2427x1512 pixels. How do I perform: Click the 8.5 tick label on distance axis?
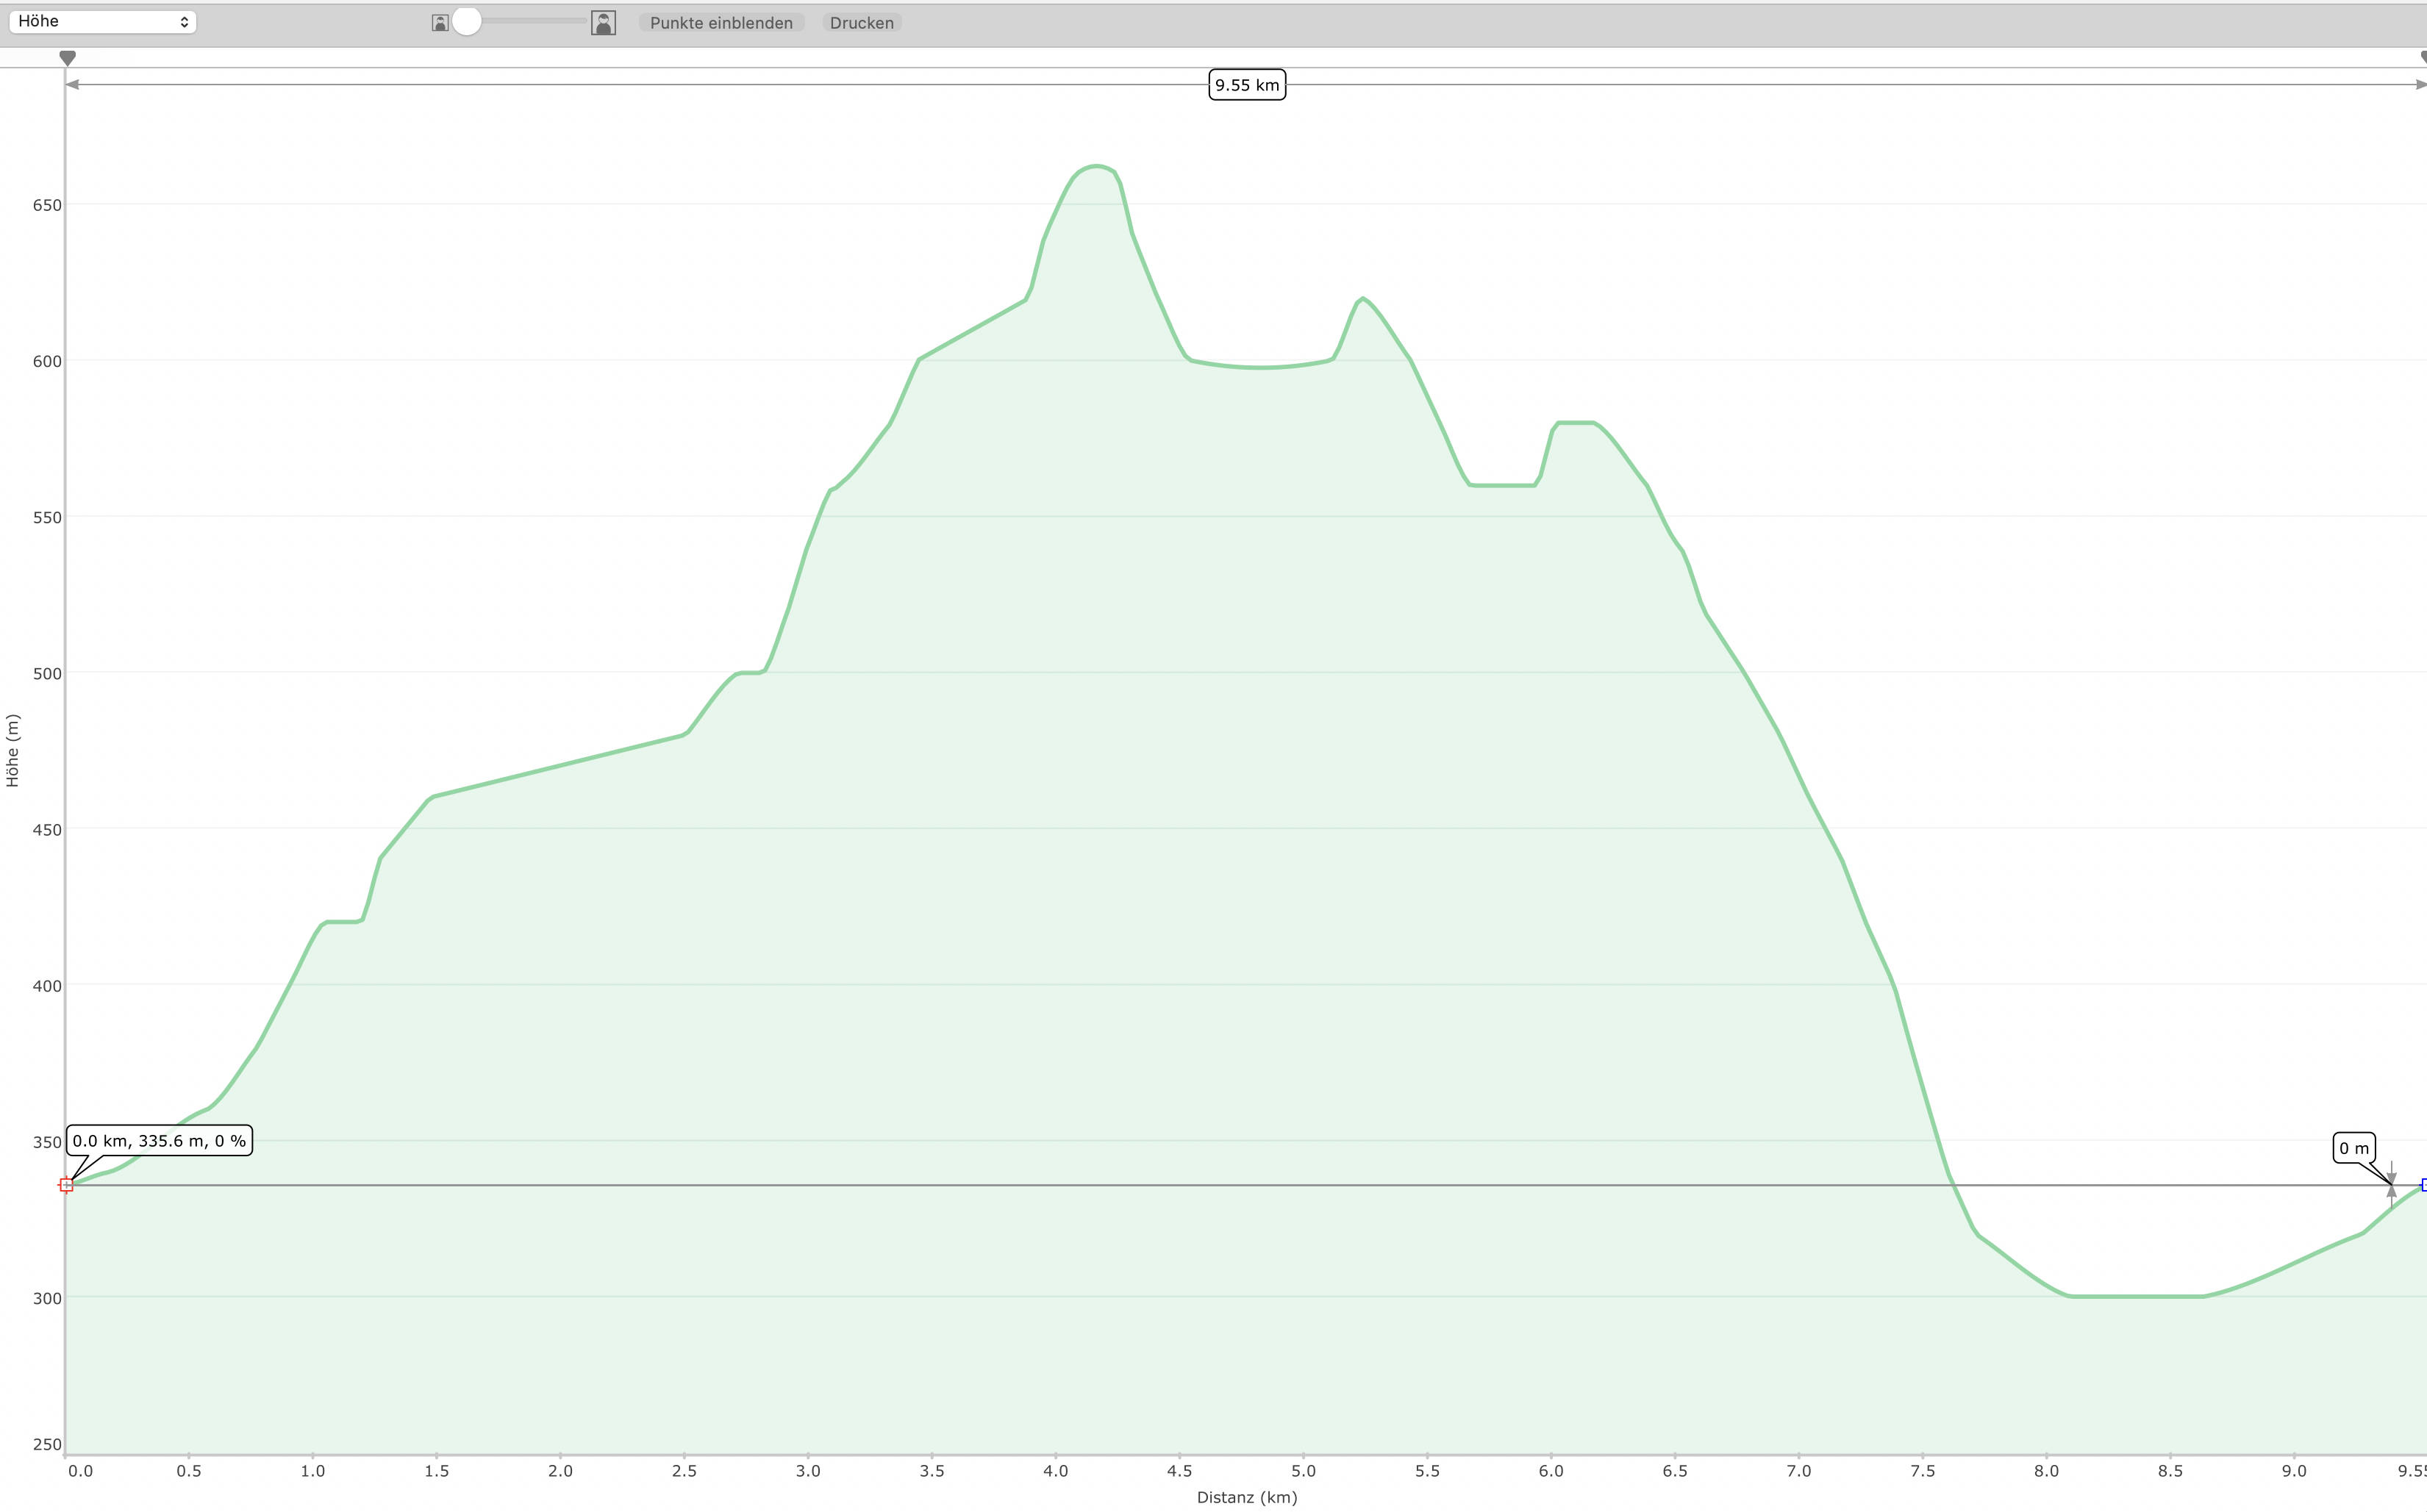coord(2170,1471)
